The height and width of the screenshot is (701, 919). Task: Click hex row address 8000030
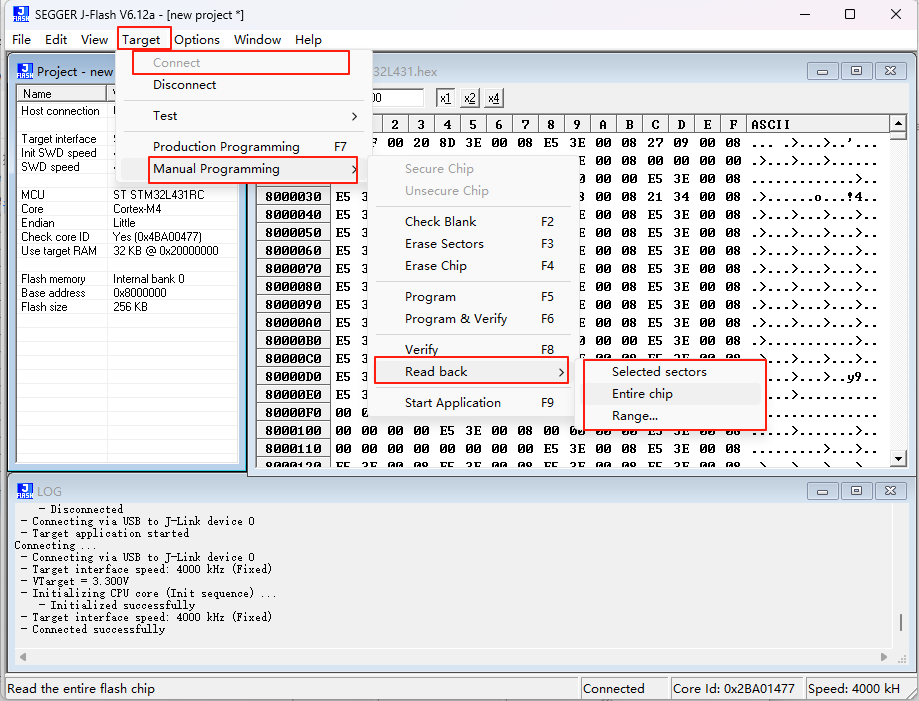[294, 197]
